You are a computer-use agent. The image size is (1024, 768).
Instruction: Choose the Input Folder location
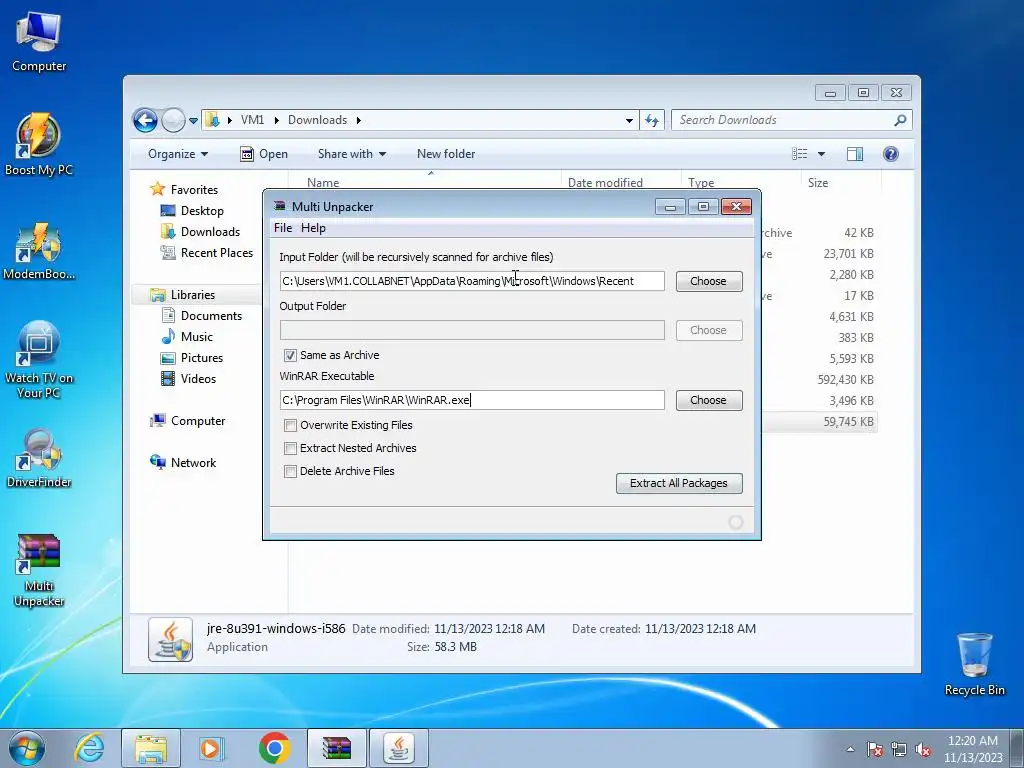[709, 281]
